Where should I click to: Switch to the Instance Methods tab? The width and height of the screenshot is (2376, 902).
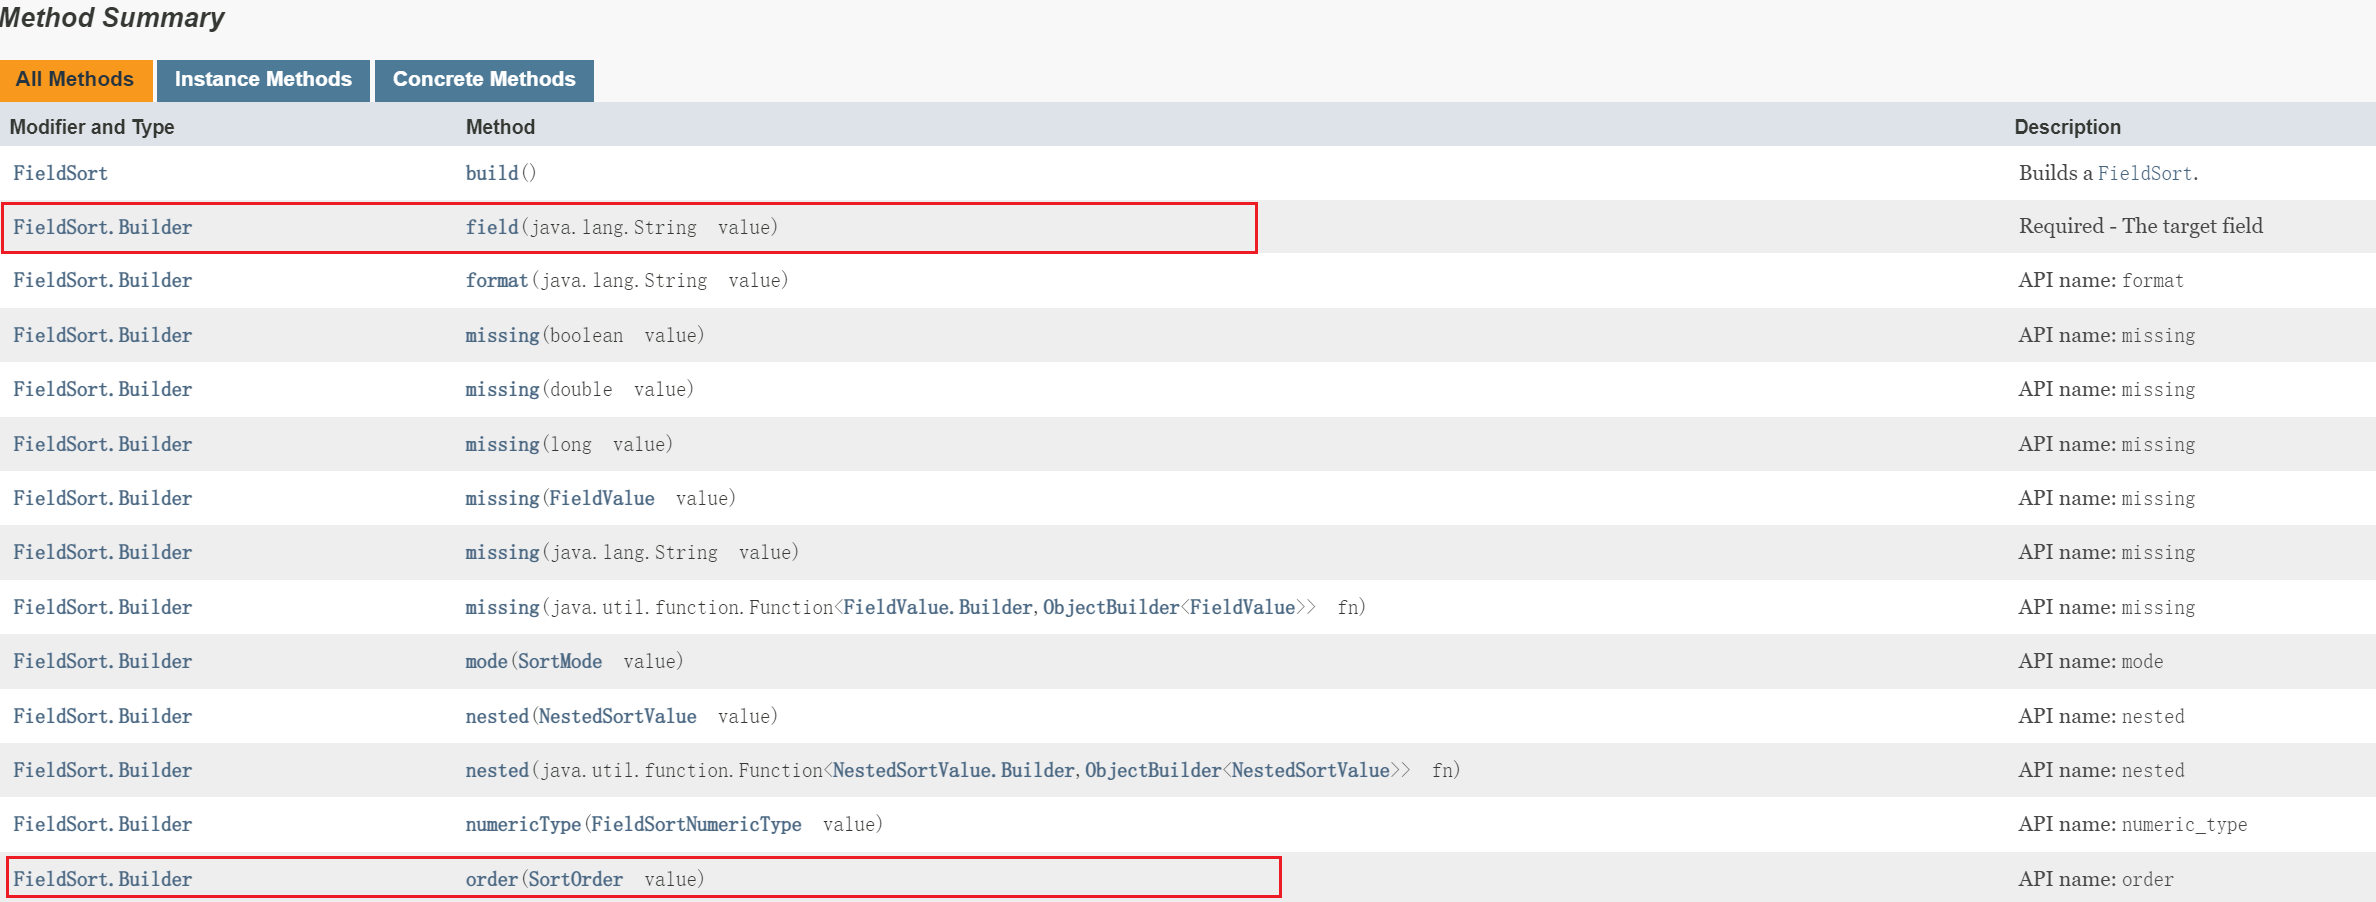click(x=263, y=80)
